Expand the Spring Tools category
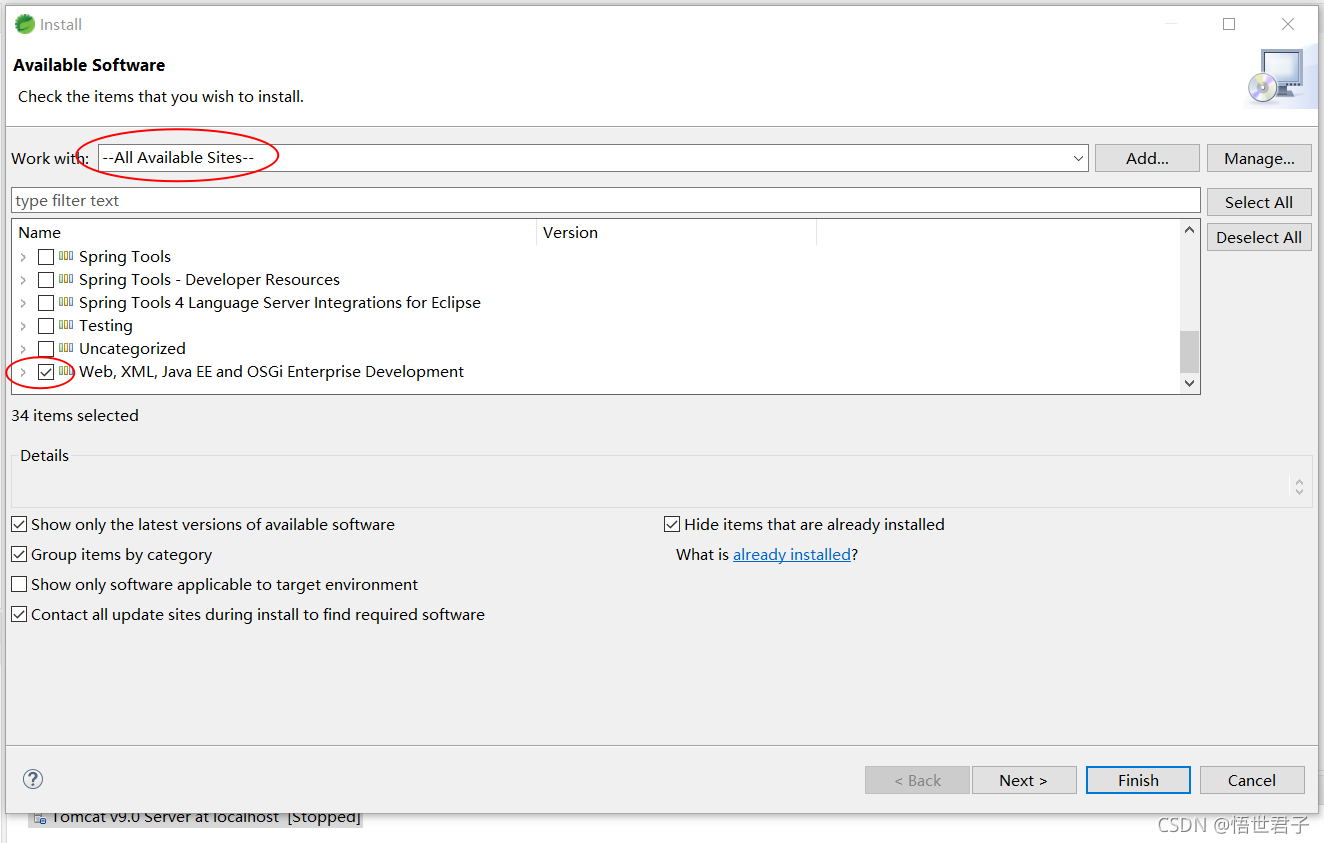The width and height of the screenshot is (1324, 843). 23,257
